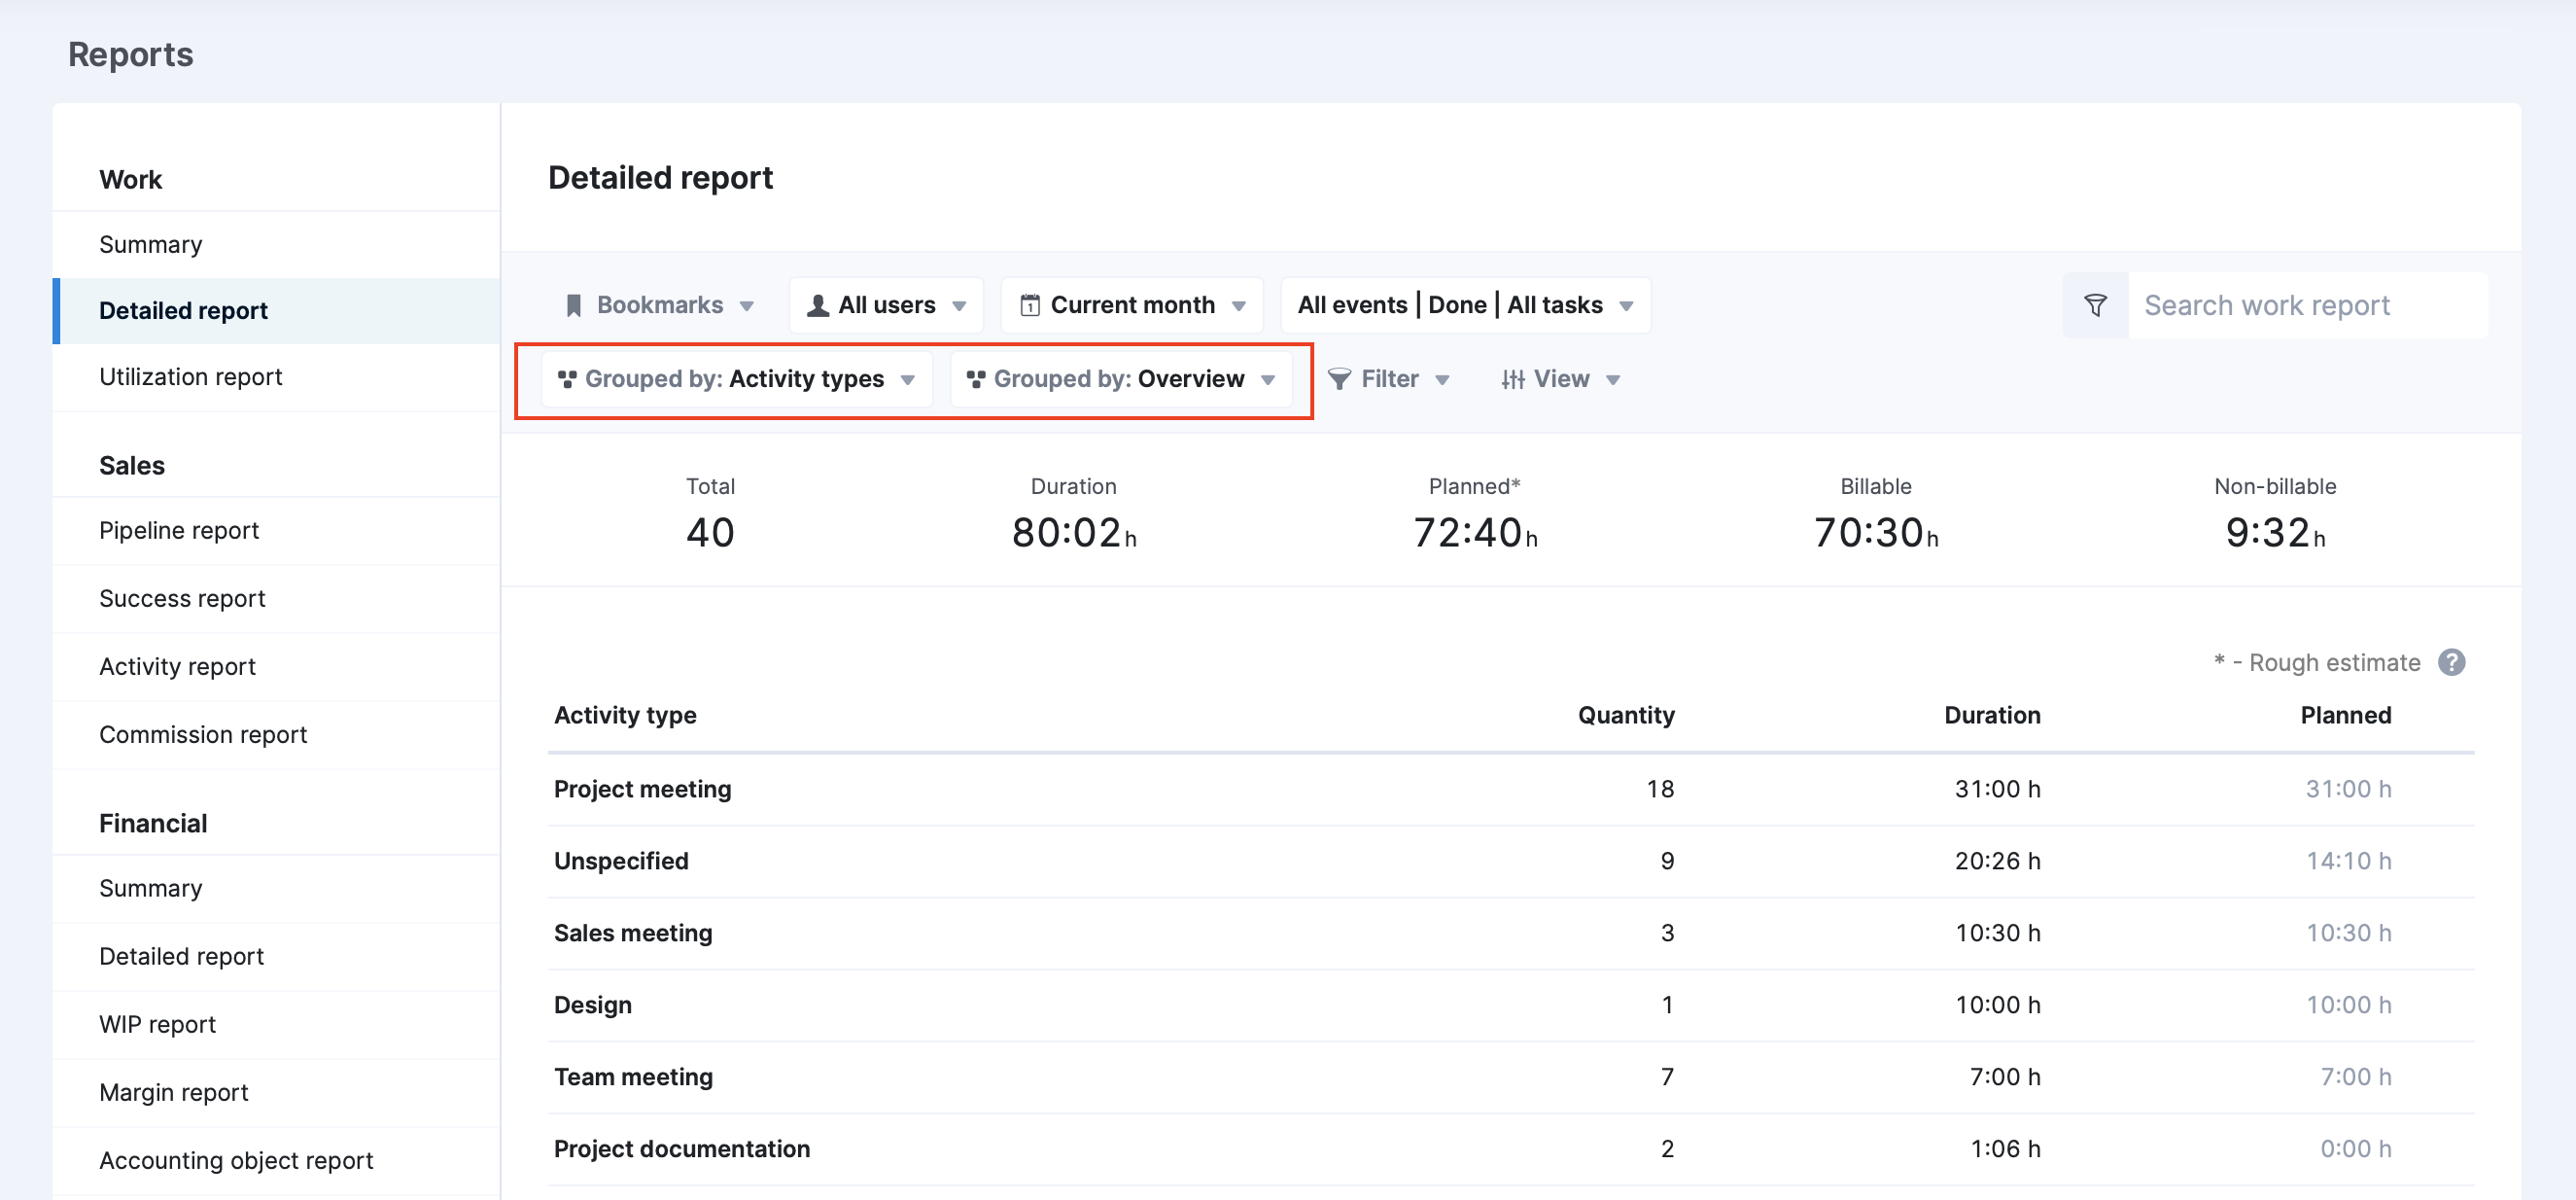
Task: Expand Grouped by Overview dropdown
Action: 1120,379
